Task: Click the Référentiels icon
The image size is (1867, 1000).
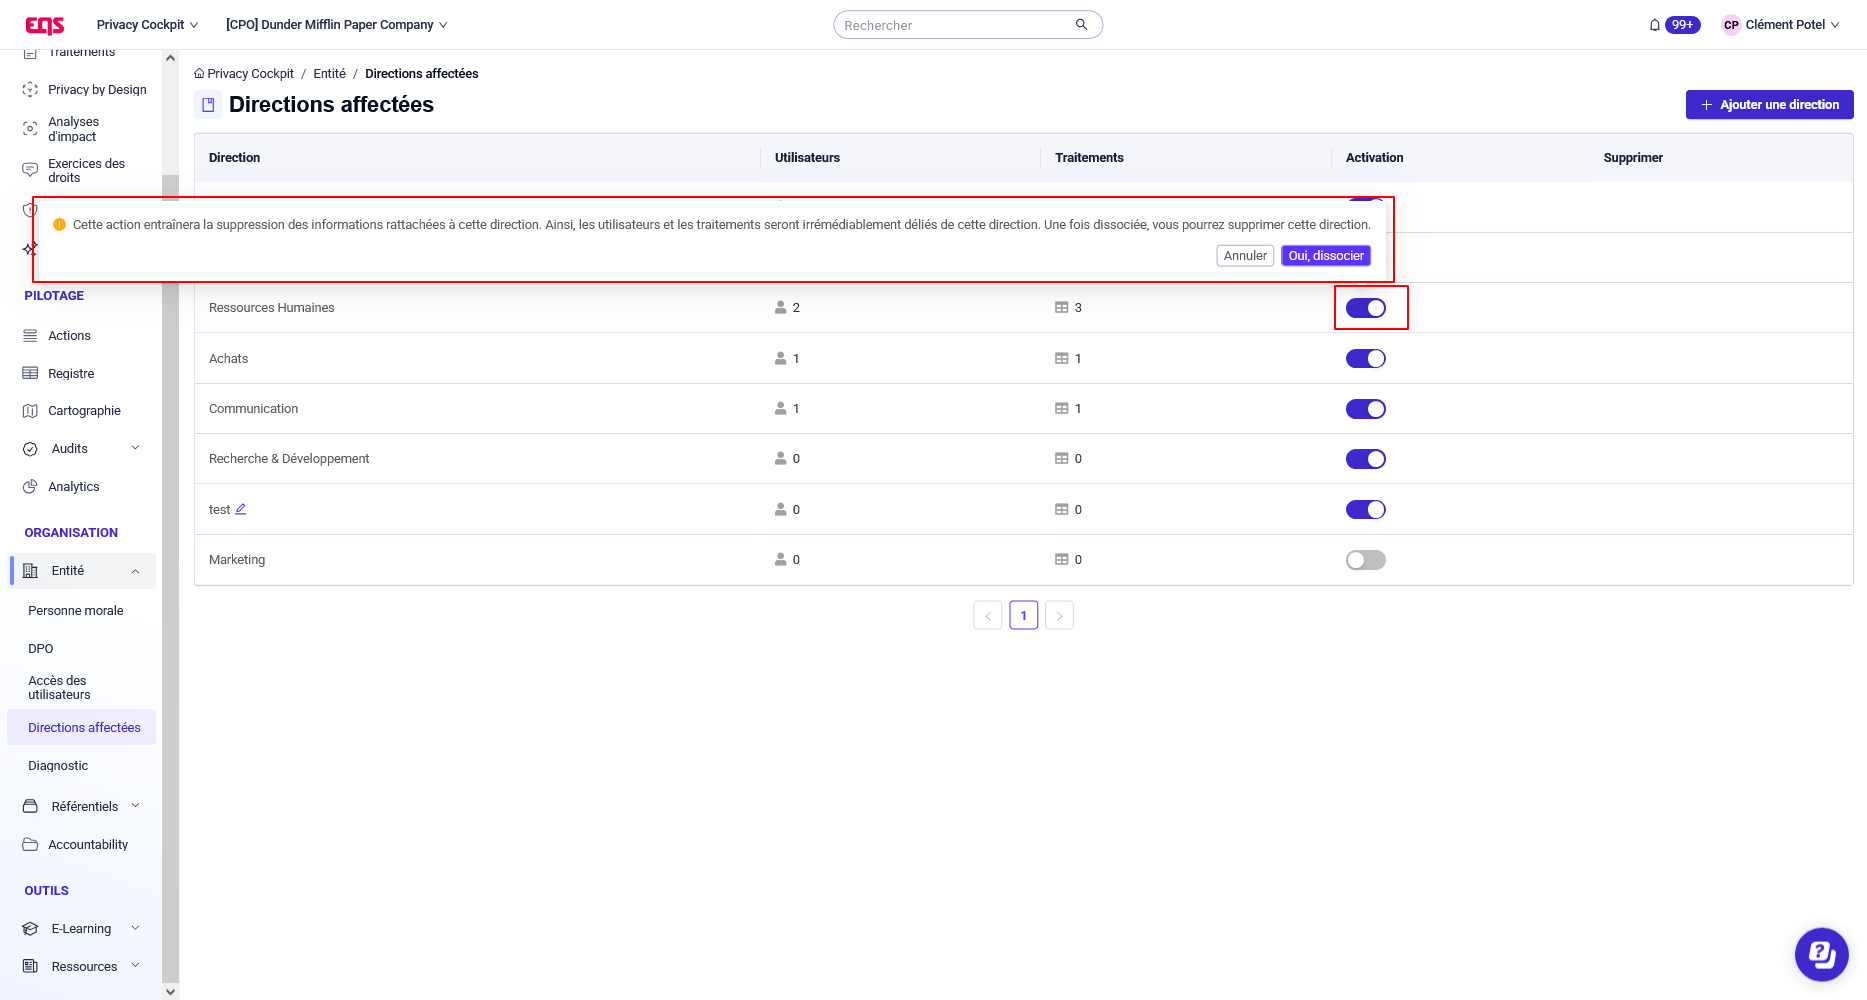Action: click(x=30, y=807)
